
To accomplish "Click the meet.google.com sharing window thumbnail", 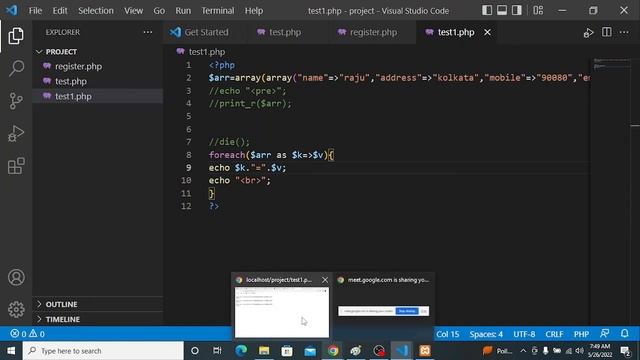I will 384,311.
